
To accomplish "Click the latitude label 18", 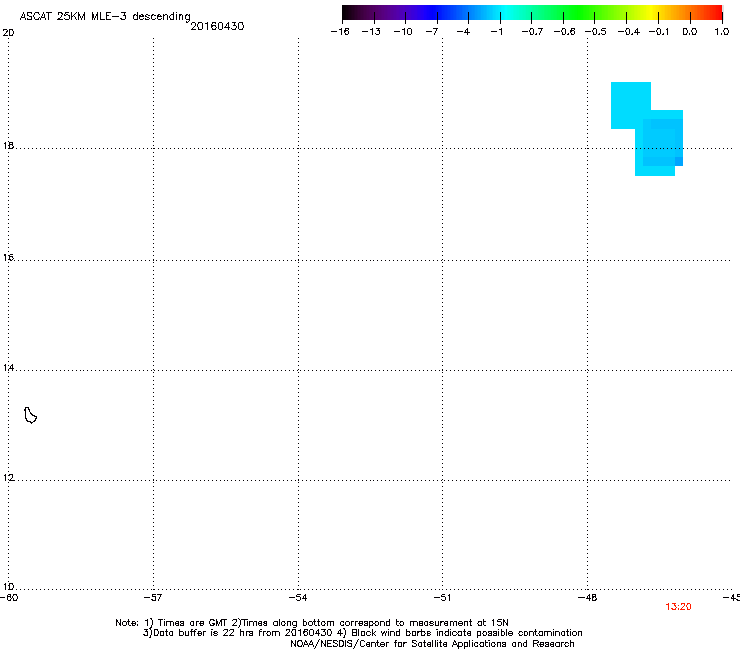I will (8, 145).
